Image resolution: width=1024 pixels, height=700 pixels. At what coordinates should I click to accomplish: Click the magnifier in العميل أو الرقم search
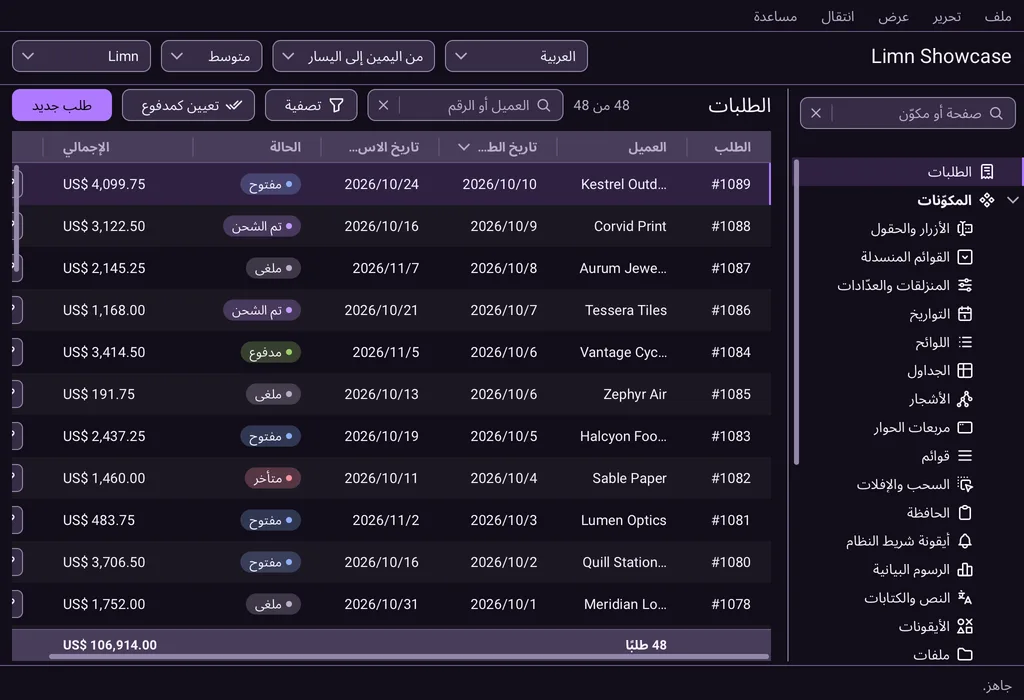click(x=543, y=105)
